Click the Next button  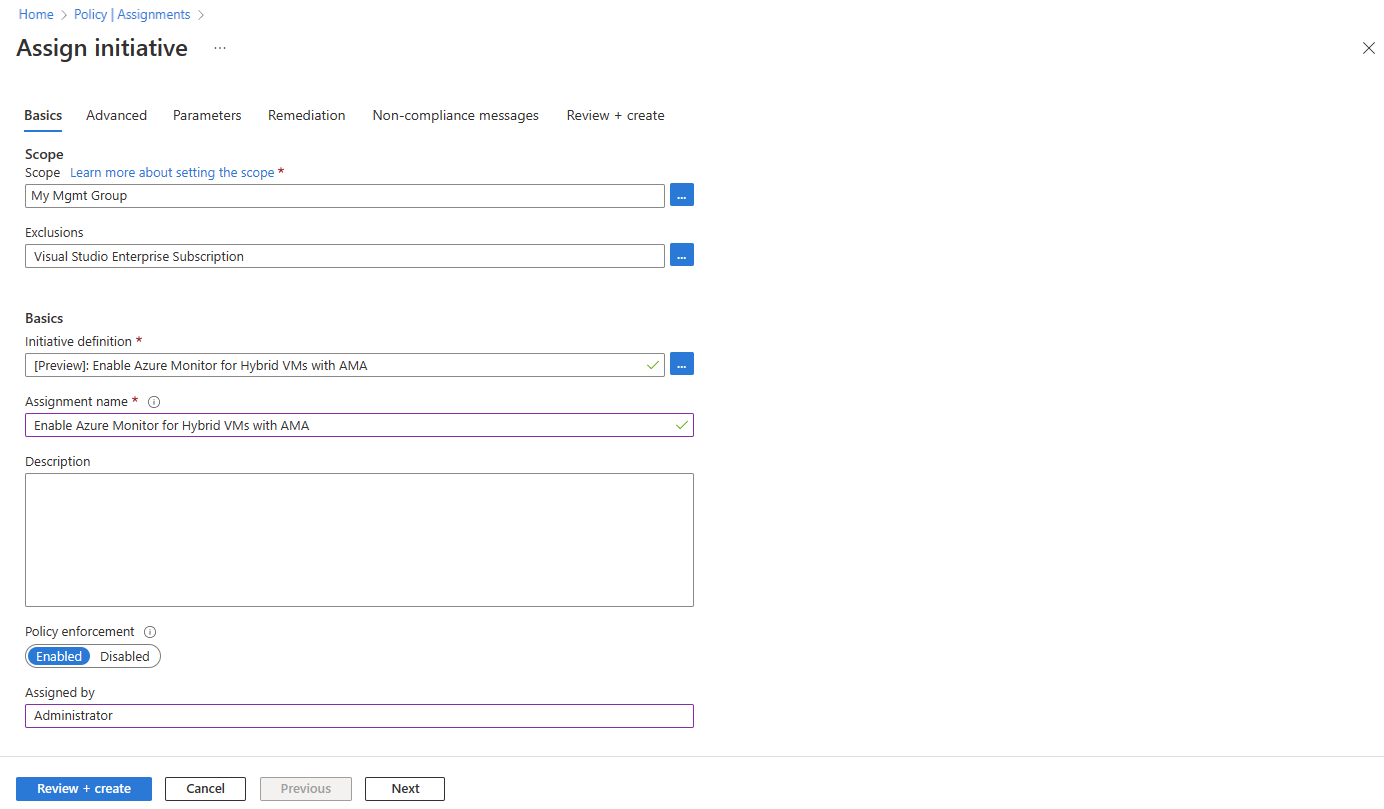(x=405, y=789)
